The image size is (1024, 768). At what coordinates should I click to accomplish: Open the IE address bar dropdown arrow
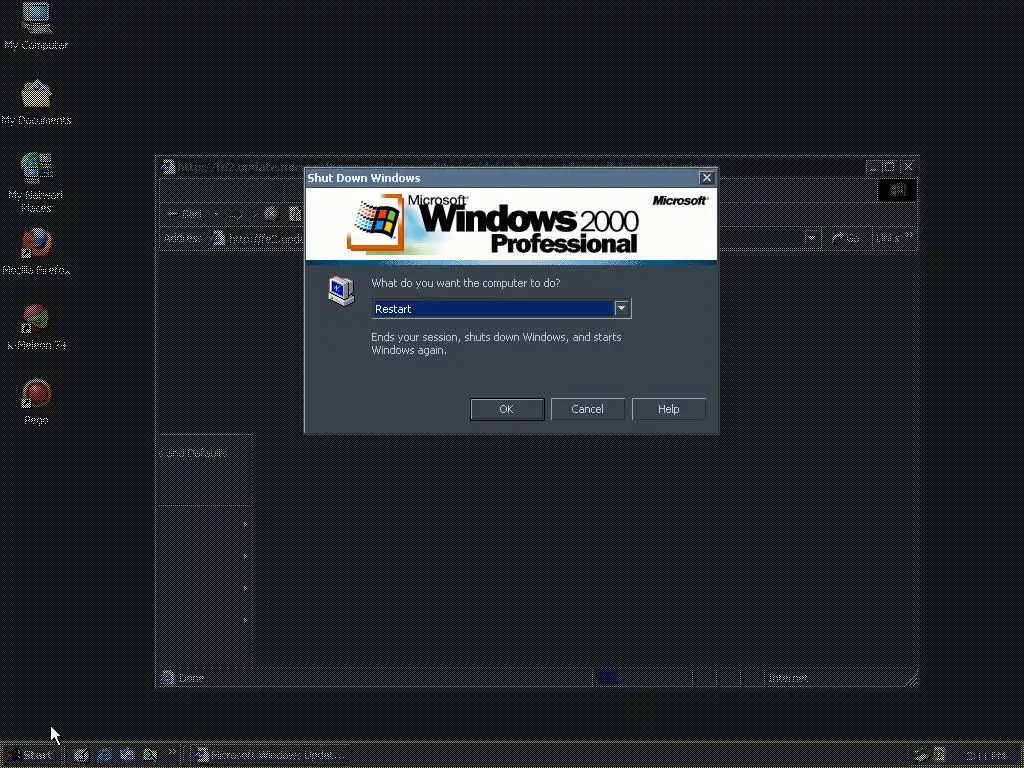pos(811,238)
